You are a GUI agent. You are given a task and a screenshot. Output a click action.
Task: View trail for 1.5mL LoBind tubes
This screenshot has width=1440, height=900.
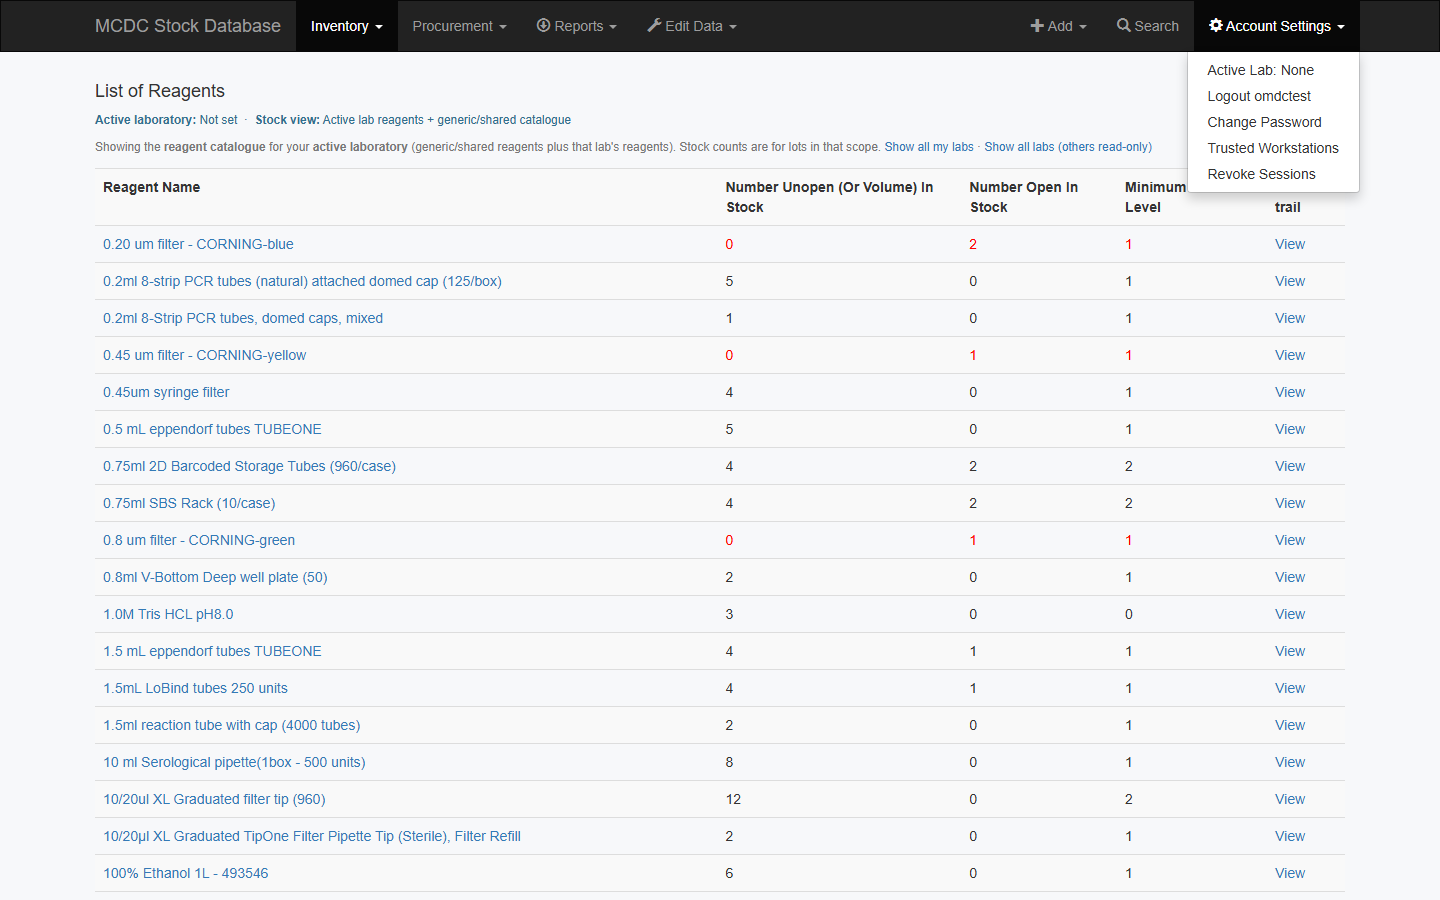pyautogui.click(x=1290, y=688)
